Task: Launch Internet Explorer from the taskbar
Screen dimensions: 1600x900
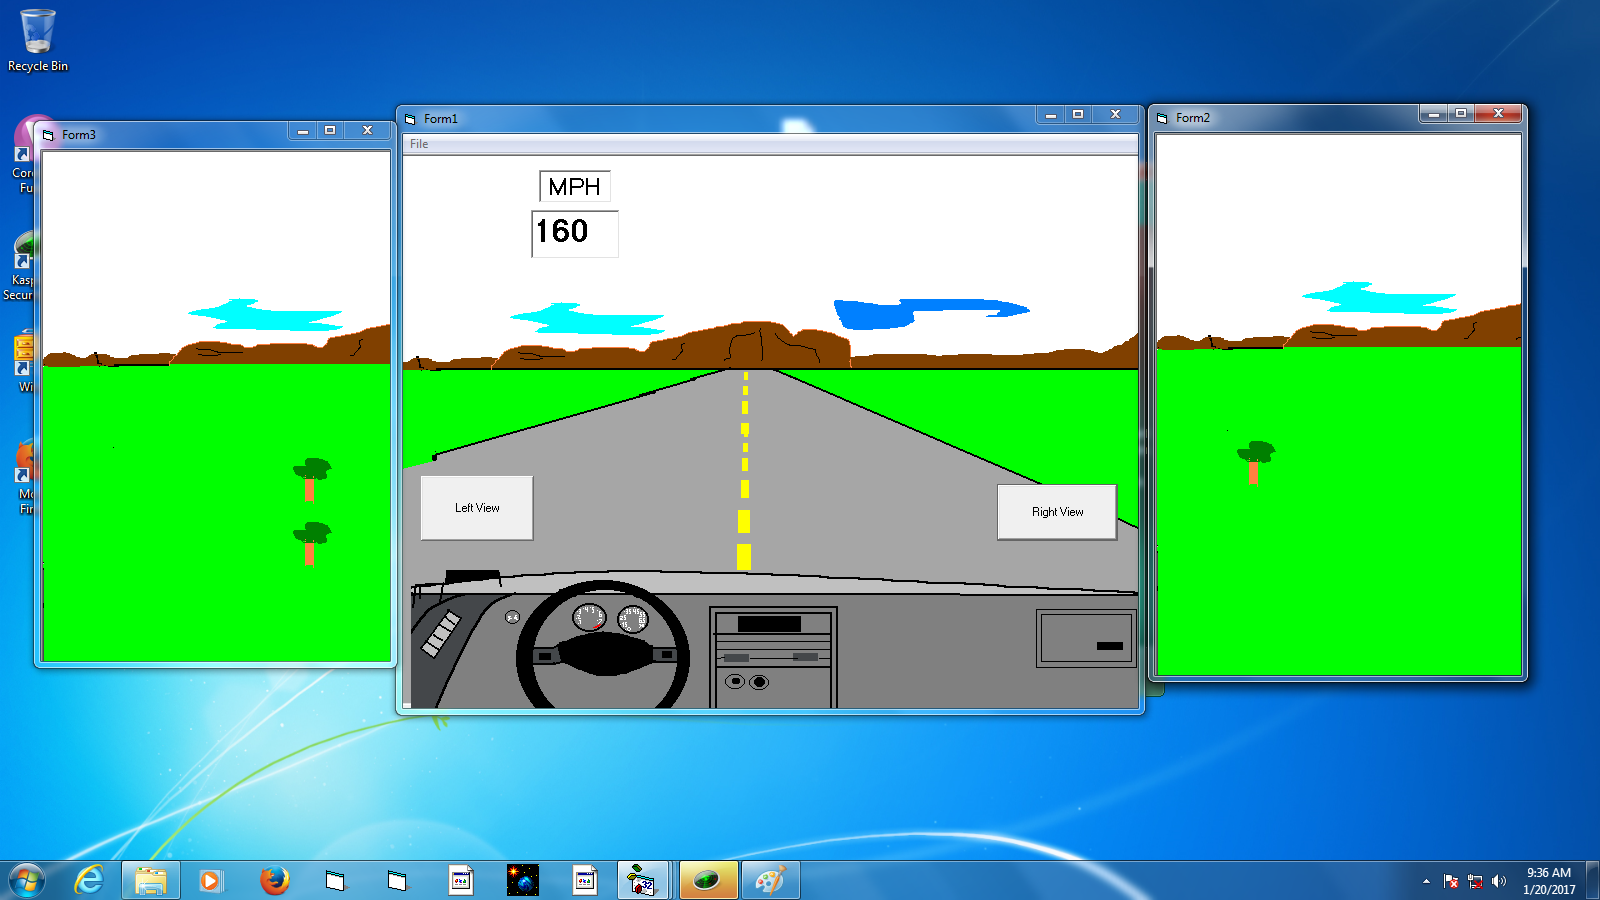Action: 89,881
